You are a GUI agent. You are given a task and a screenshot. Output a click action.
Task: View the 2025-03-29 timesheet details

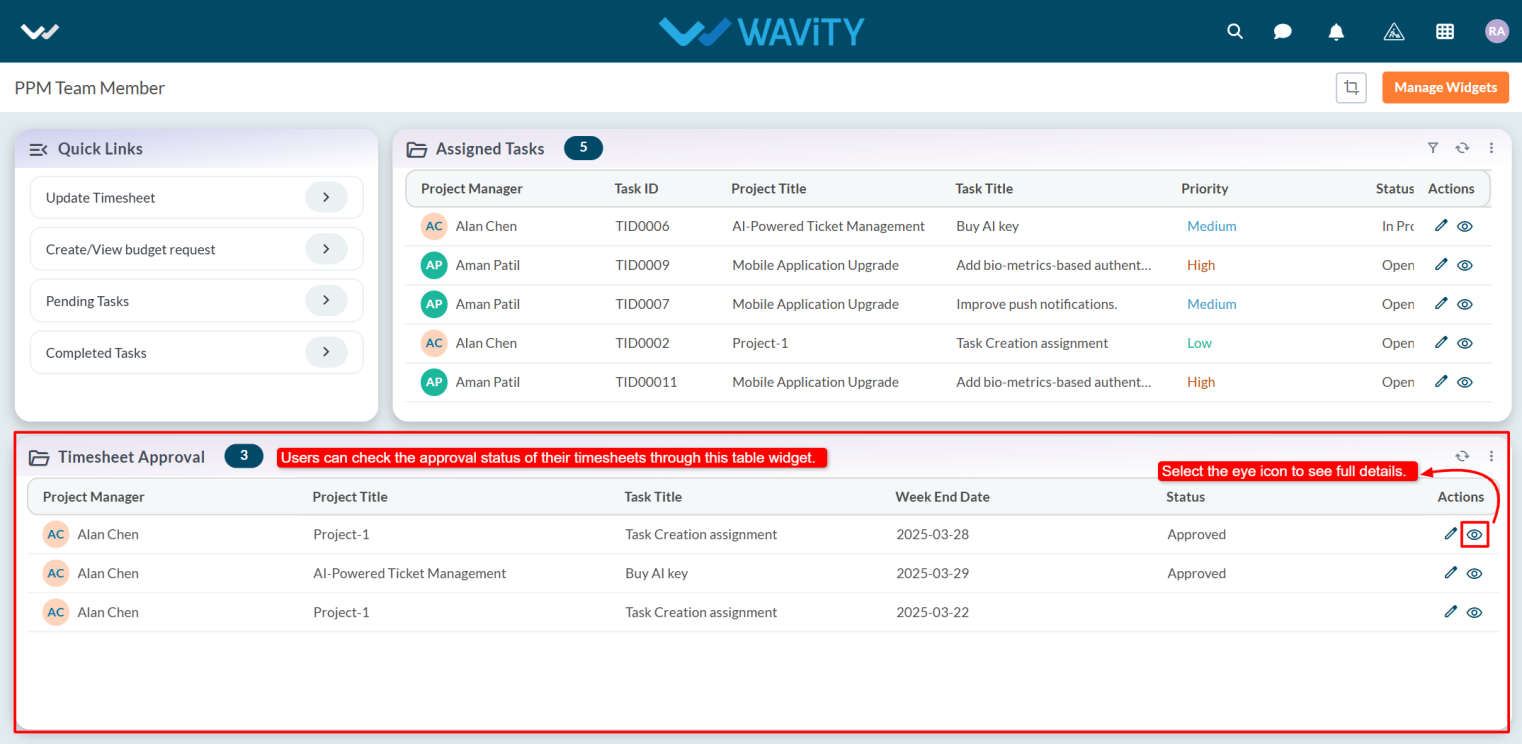pyautogui.click(x=1474, y=574)
